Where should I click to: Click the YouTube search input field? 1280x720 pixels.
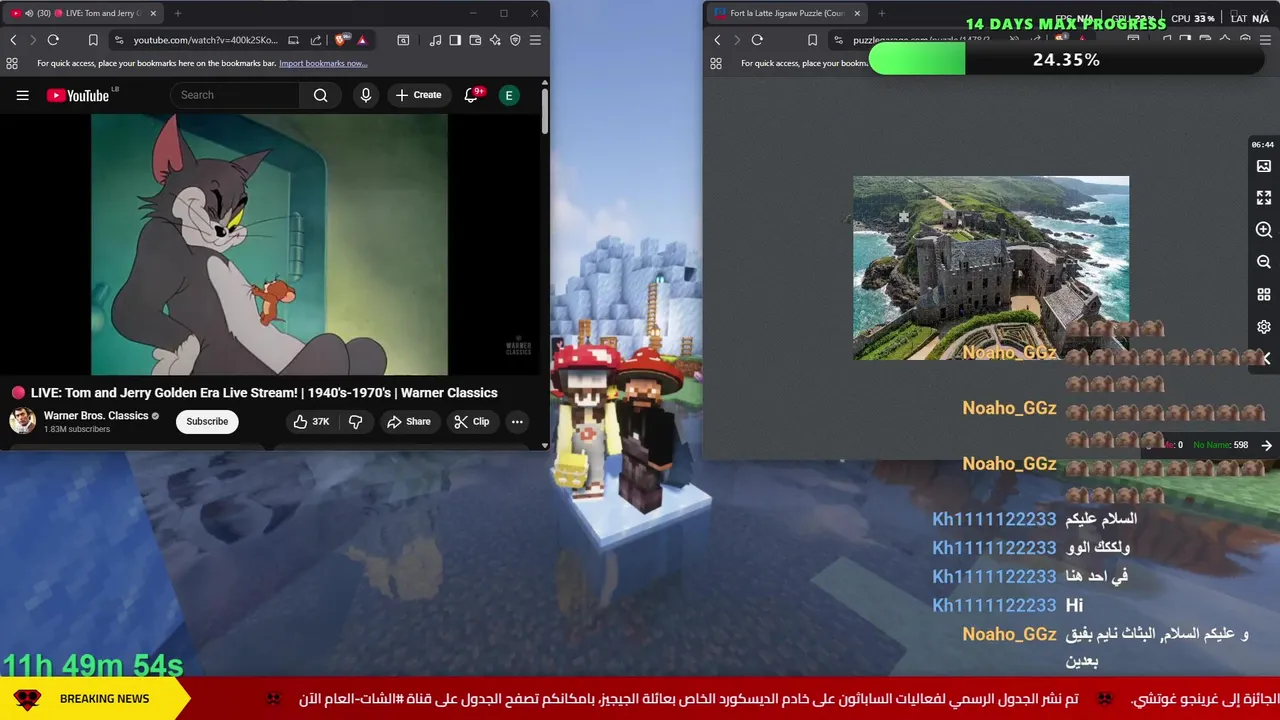(x=235, y=95)
